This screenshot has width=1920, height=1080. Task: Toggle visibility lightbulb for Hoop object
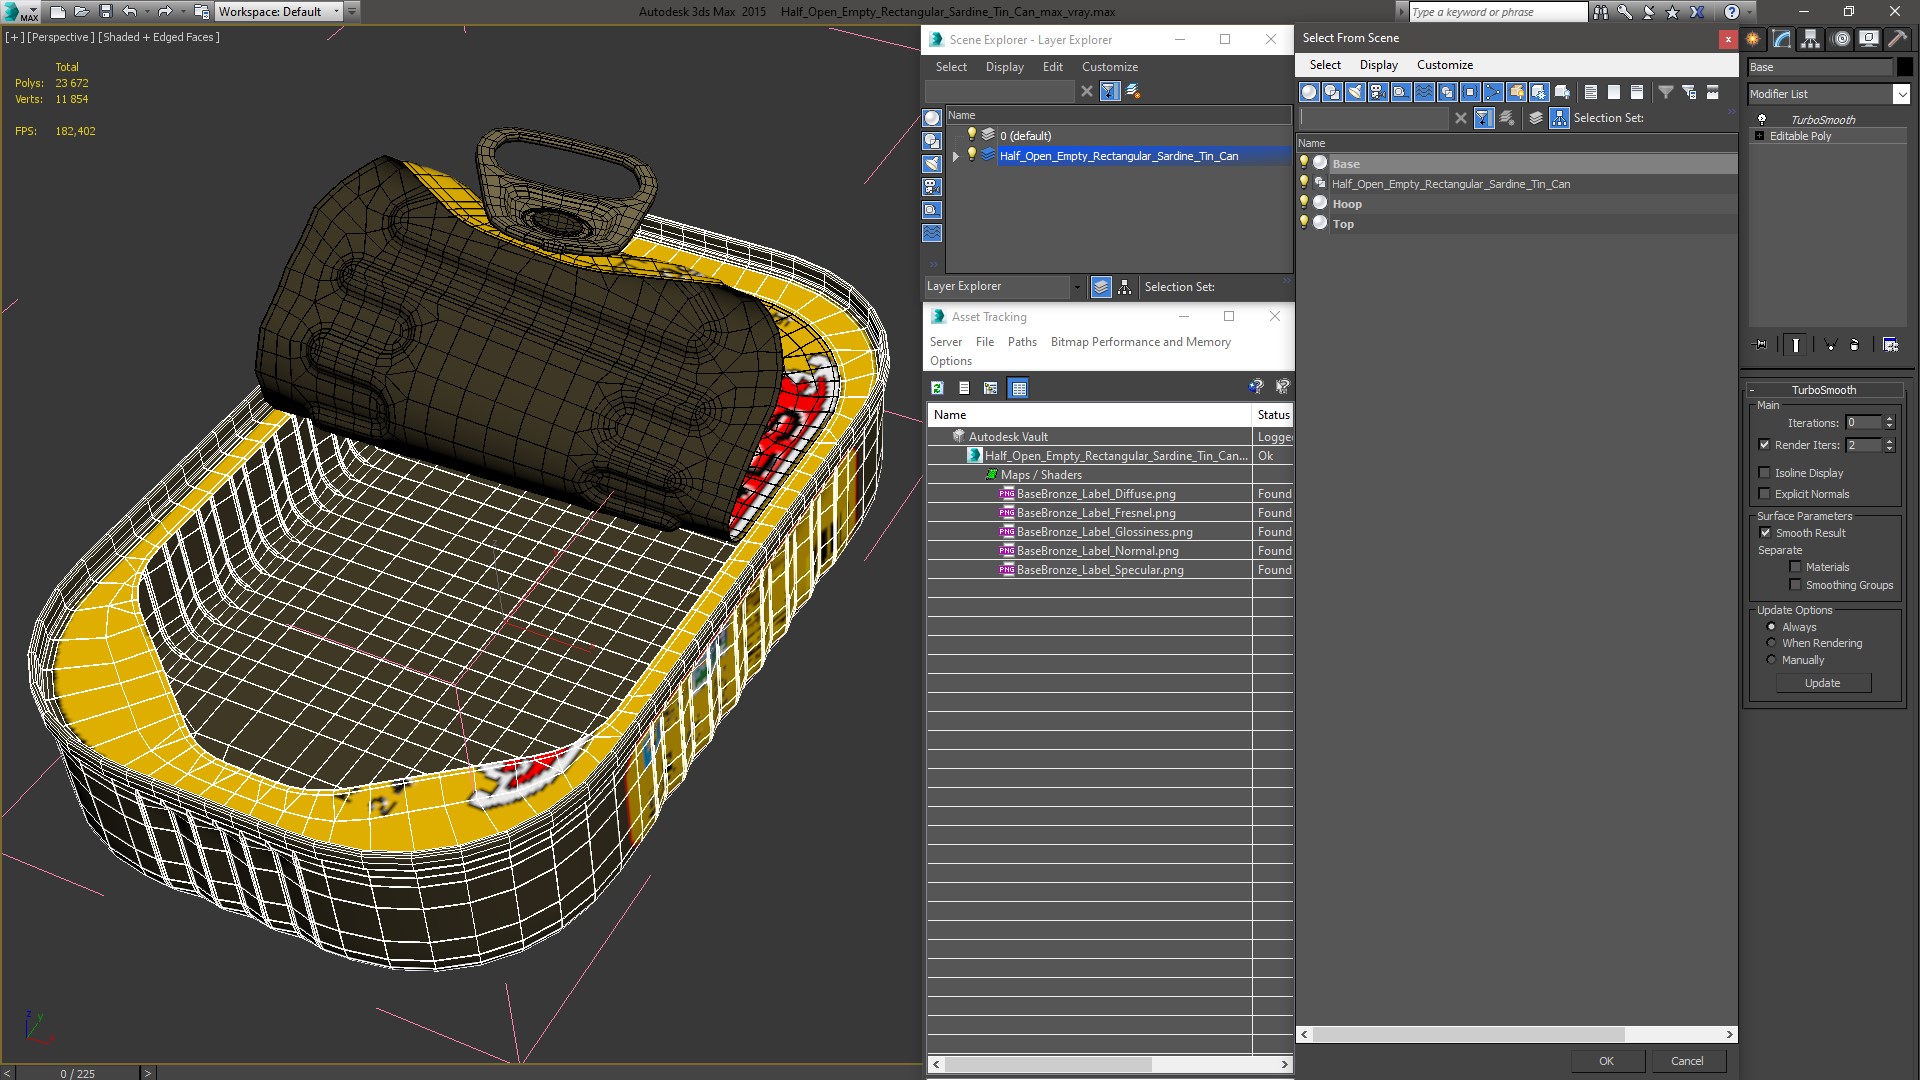[x=1303, y=203]
